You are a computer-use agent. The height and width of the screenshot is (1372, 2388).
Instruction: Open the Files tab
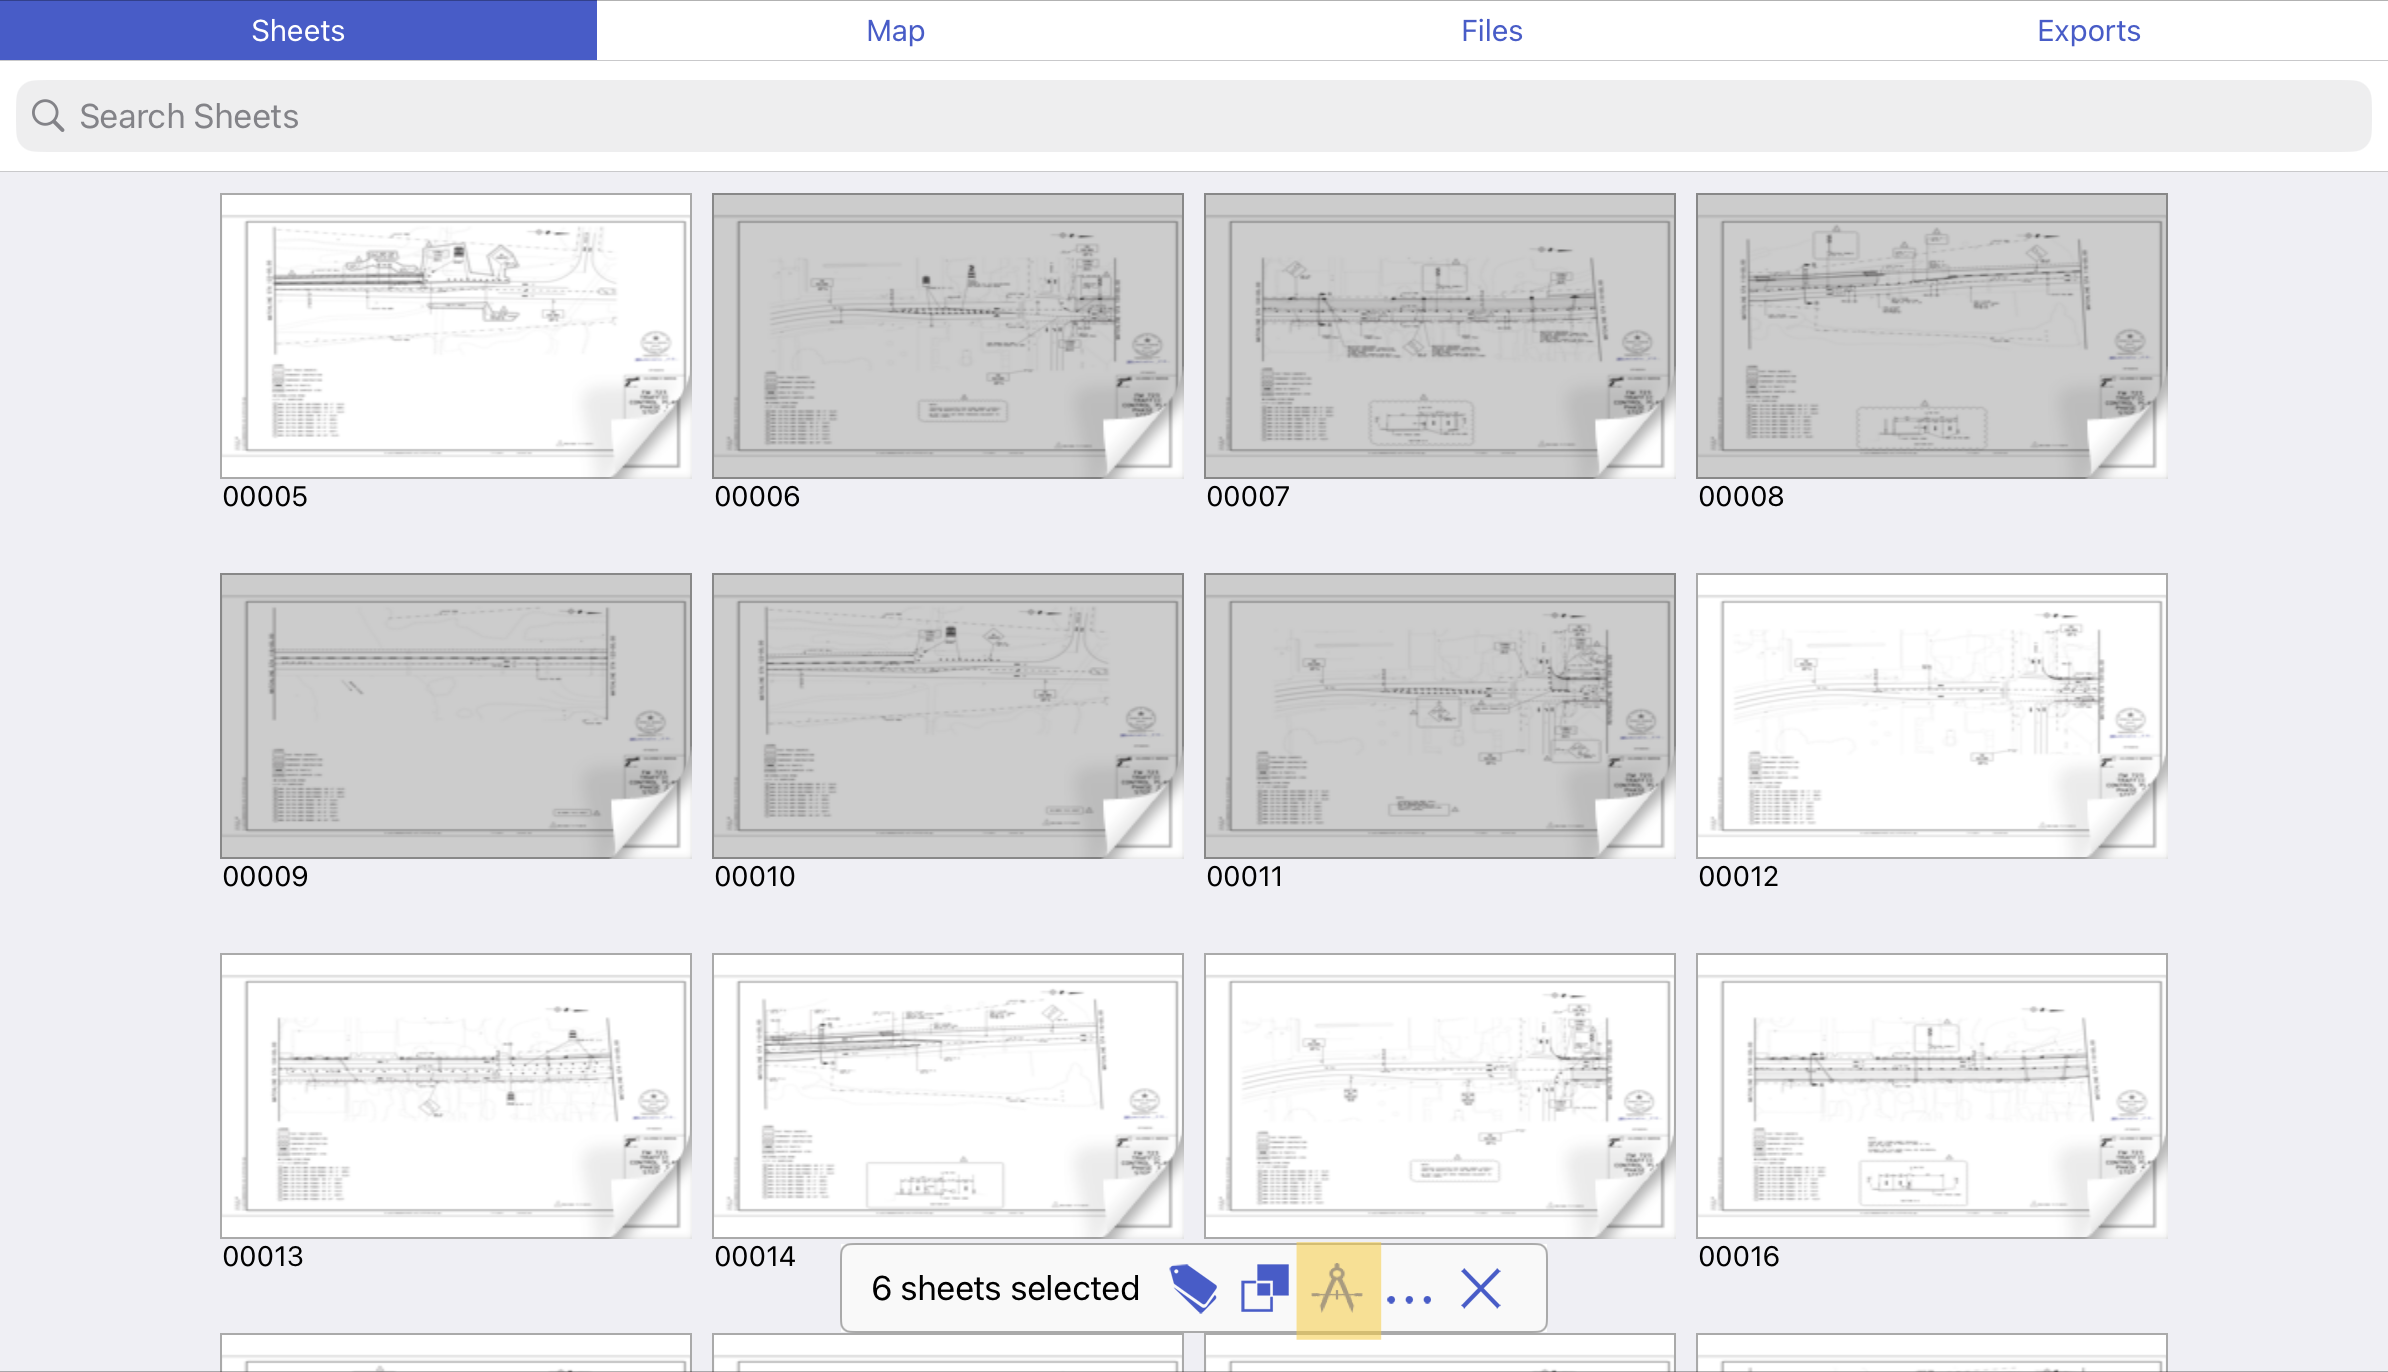tap(1490, 30)
